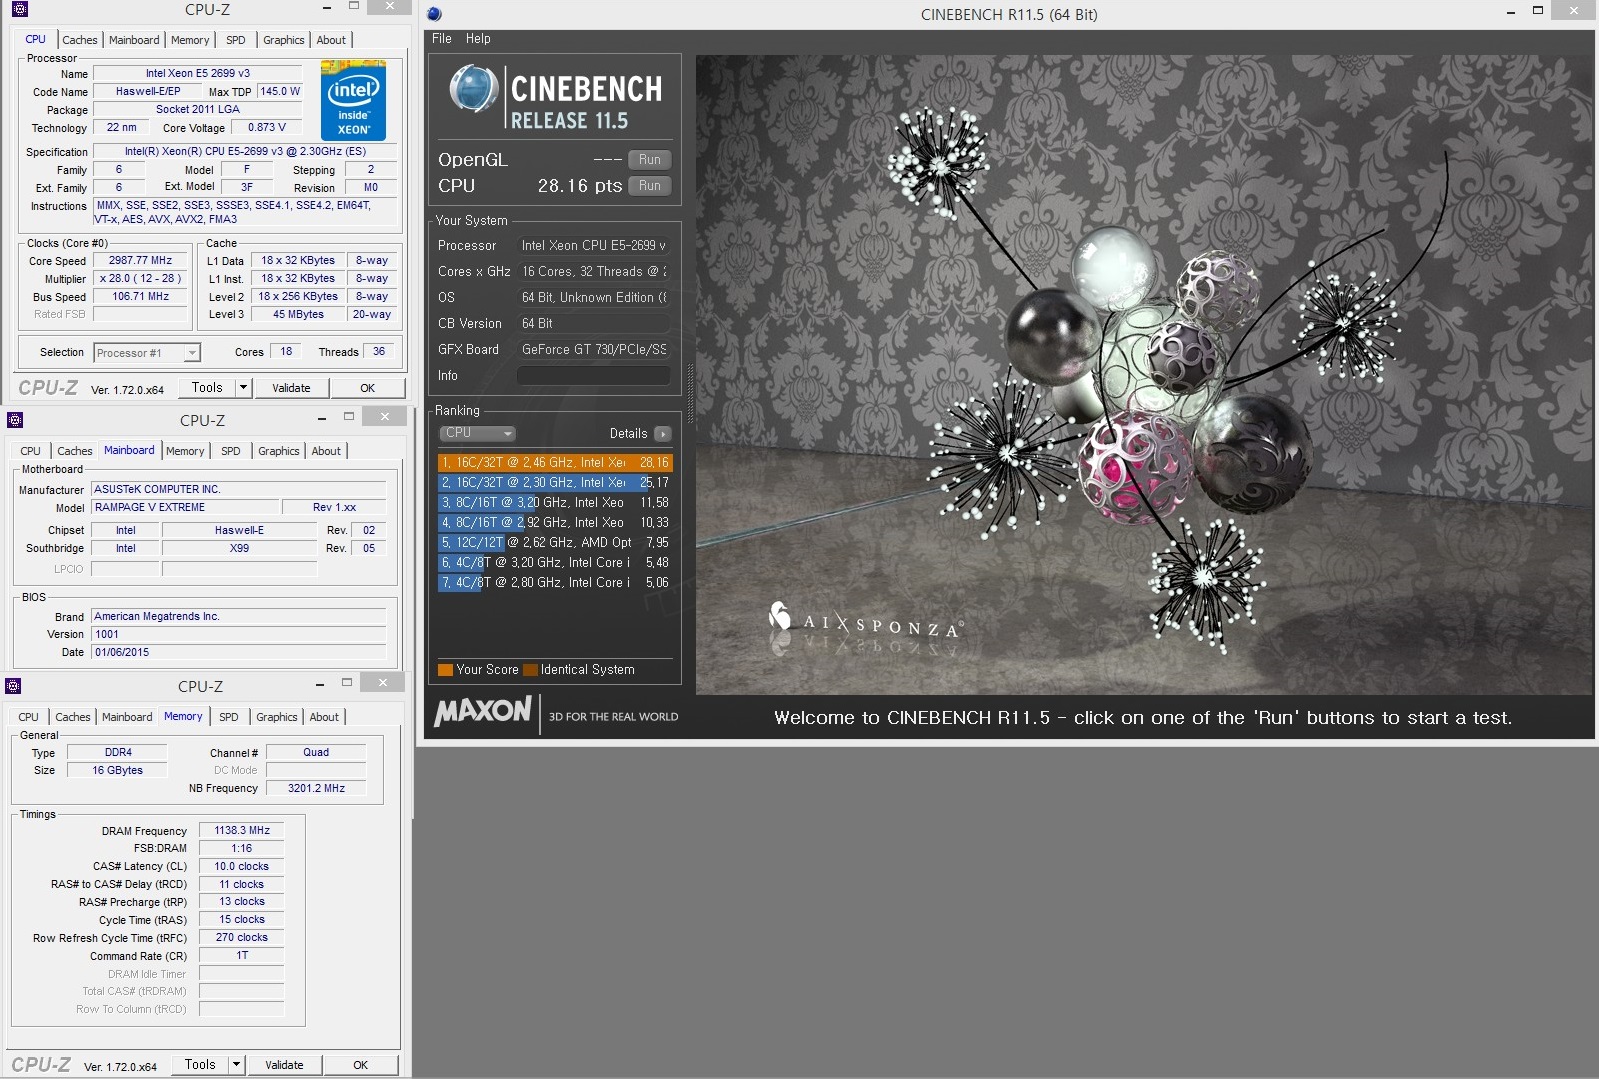Click the GFX Board field showing GeForce GT 730
This screenshot has height=1079, width=1599.
coord(593,350)
